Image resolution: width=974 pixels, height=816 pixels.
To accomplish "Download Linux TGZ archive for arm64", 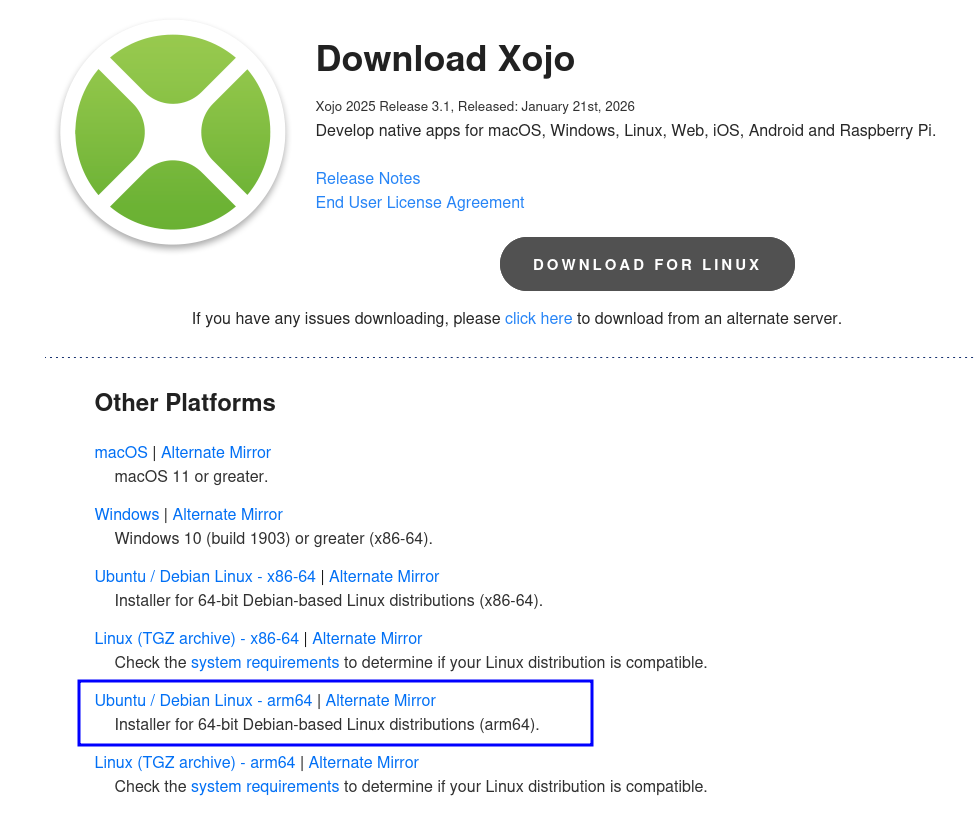I will (195, 762).
